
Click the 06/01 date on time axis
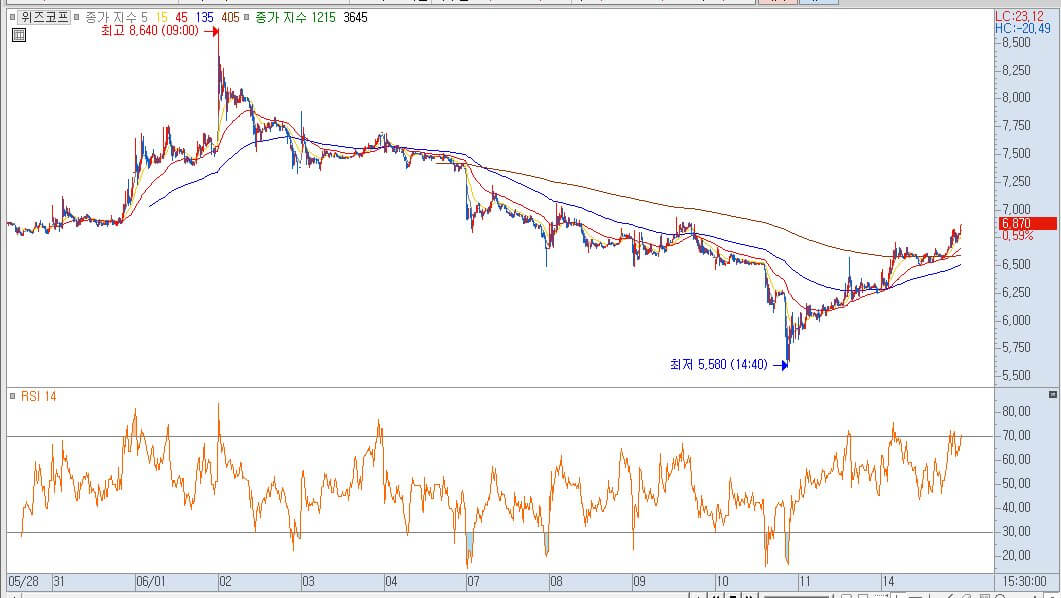click(x=150, y=581)
